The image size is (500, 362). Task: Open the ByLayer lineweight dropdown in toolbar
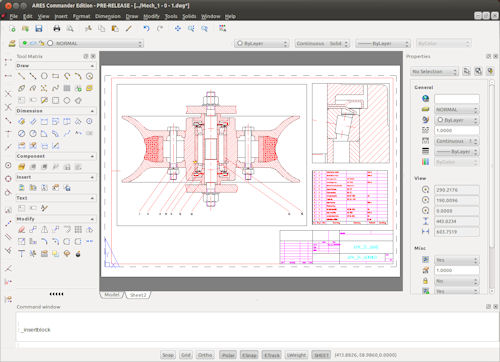click(x=383, y=44)
